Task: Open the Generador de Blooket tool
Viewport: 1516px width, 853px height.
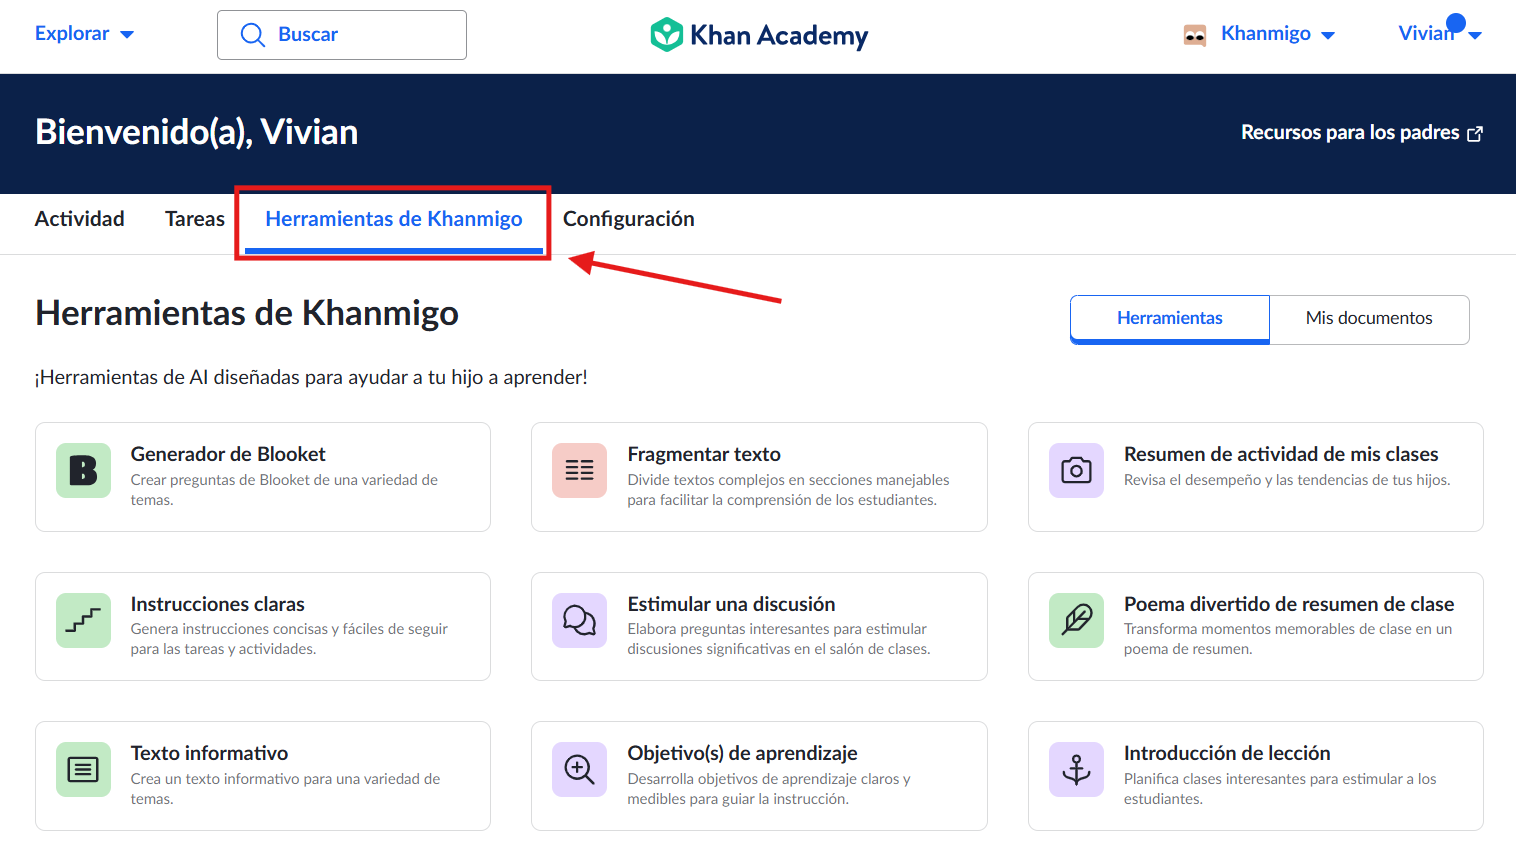Action: [263, 477]
